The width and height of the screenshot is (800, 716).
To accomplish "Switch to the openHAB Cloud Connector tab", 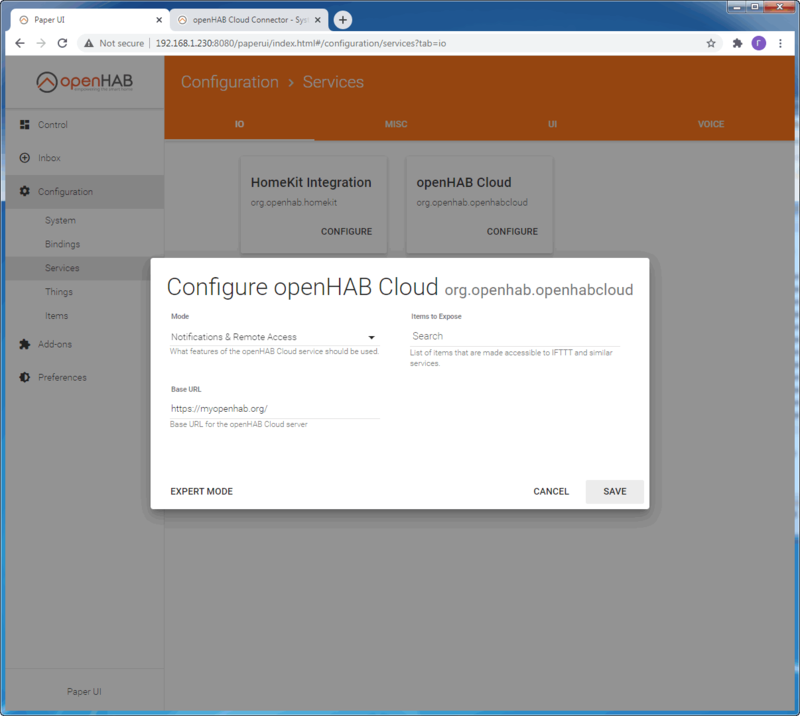I will [248, 20].
